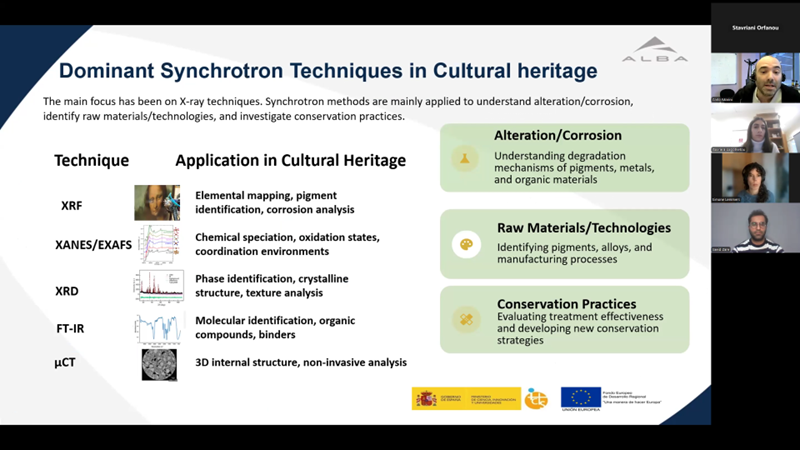Select the video of woman in white turtleneck
The width and height of the screenshot is (800, 450).
click(x=755, y=128)
